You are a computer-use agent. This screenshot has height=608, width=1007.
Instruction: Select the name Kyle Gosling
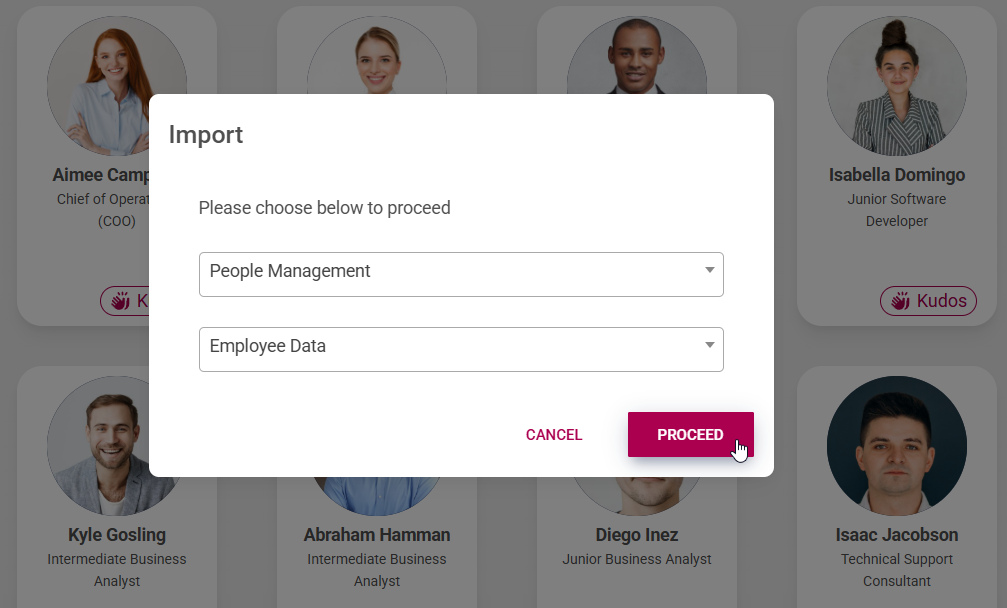(117, 534)
